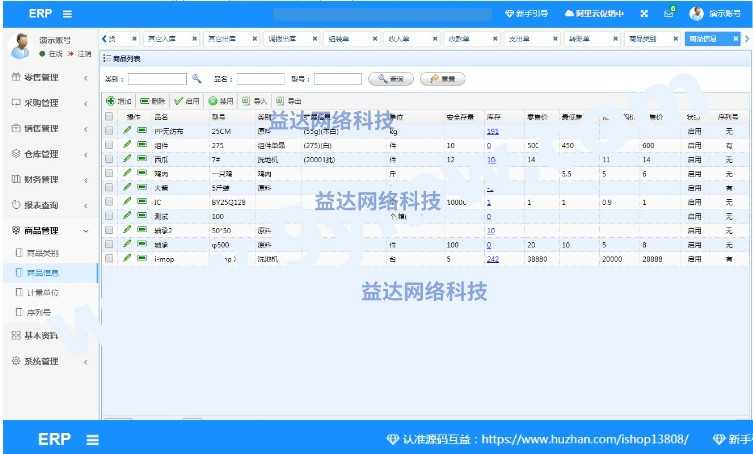Click the 重置 reset button
Viewport: 753px width, 454px height.
pos(443,79)
